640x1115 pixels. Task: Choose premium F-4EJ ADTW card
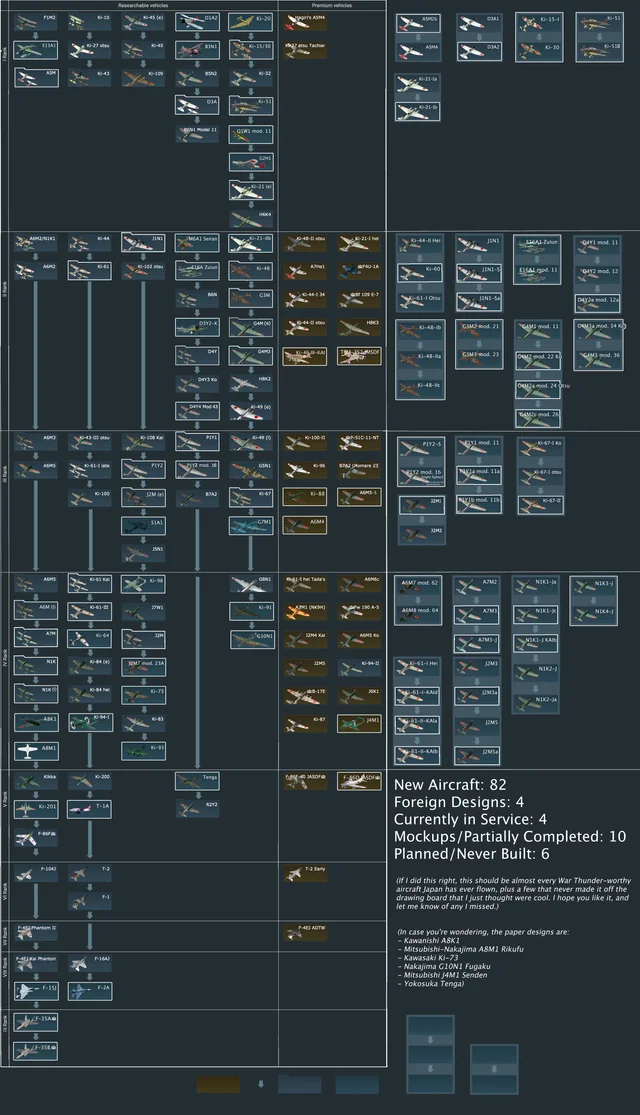point(305,932)
